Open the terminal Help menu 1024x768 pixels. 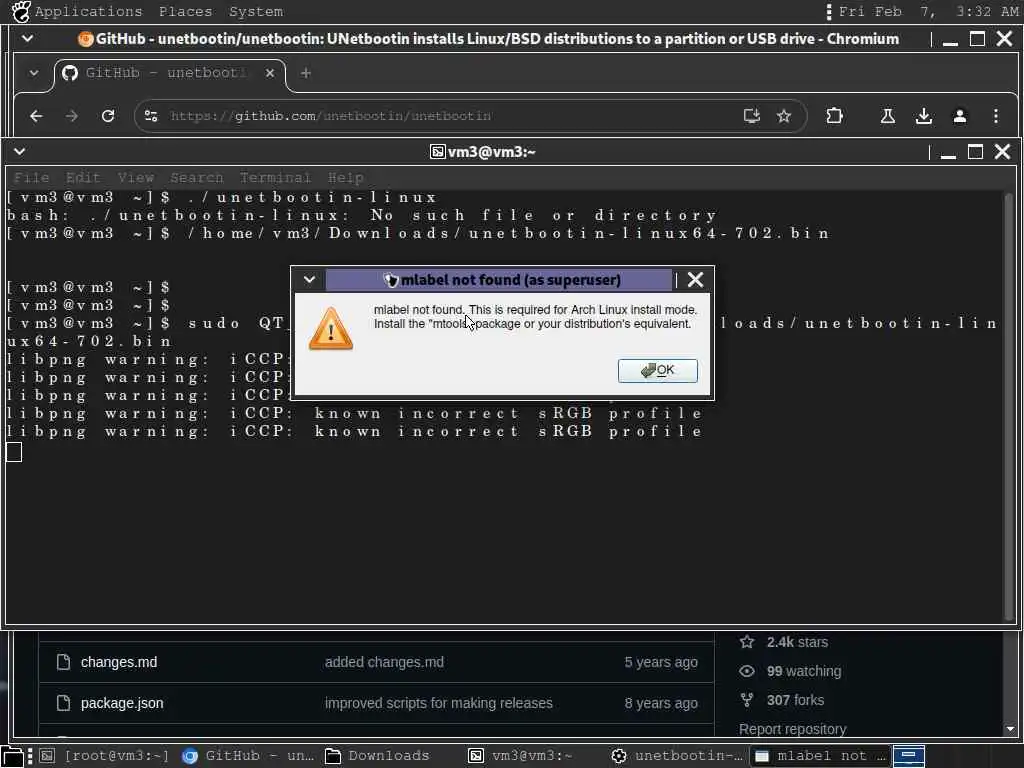[x=345, y=178]
